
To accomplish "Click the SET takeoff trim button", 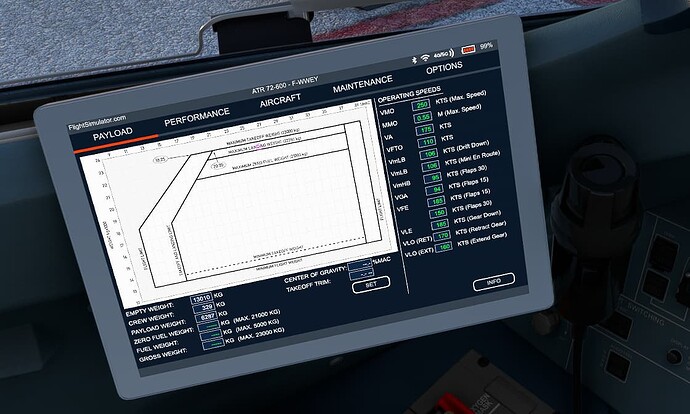I will (371, 284).
